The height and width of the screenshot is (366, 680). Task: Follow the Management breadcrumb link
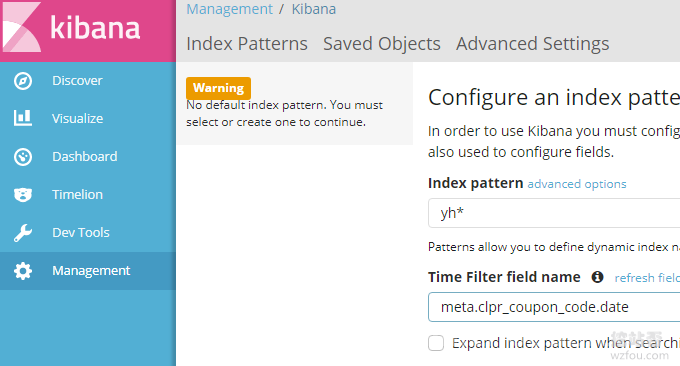[x=229, y=9]
